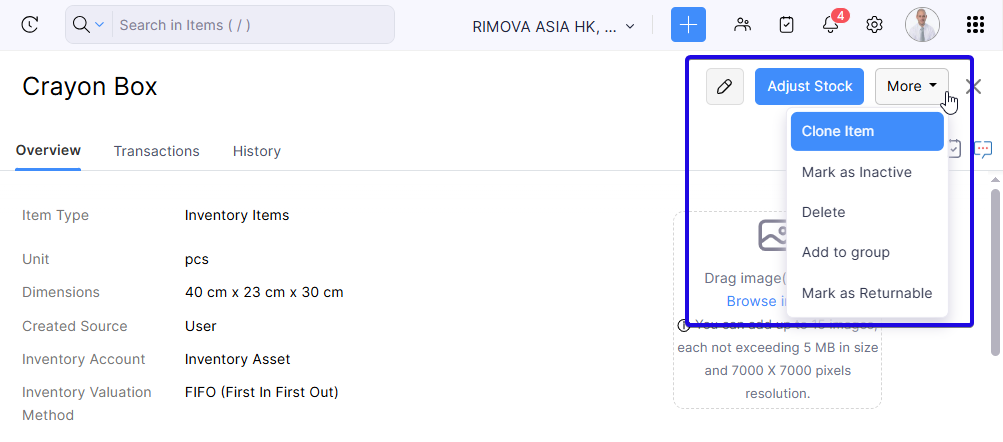Choose Mark as Inactive option
The image size is (1003, 442).
click(856, 172)
